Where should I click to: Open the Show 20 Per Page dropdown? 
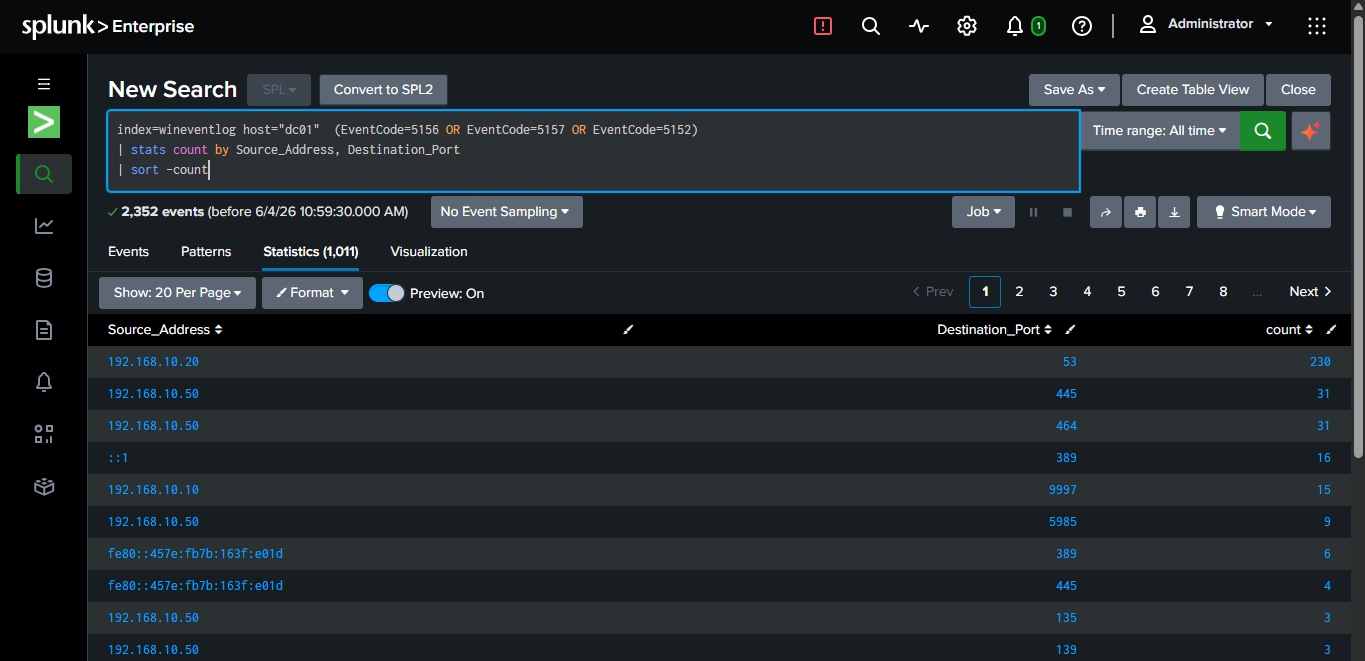177,293
